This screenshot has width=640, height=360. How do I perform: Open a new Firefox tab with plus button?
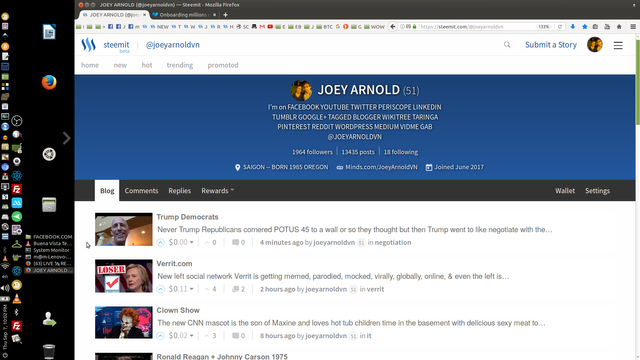tap(225, 15)
